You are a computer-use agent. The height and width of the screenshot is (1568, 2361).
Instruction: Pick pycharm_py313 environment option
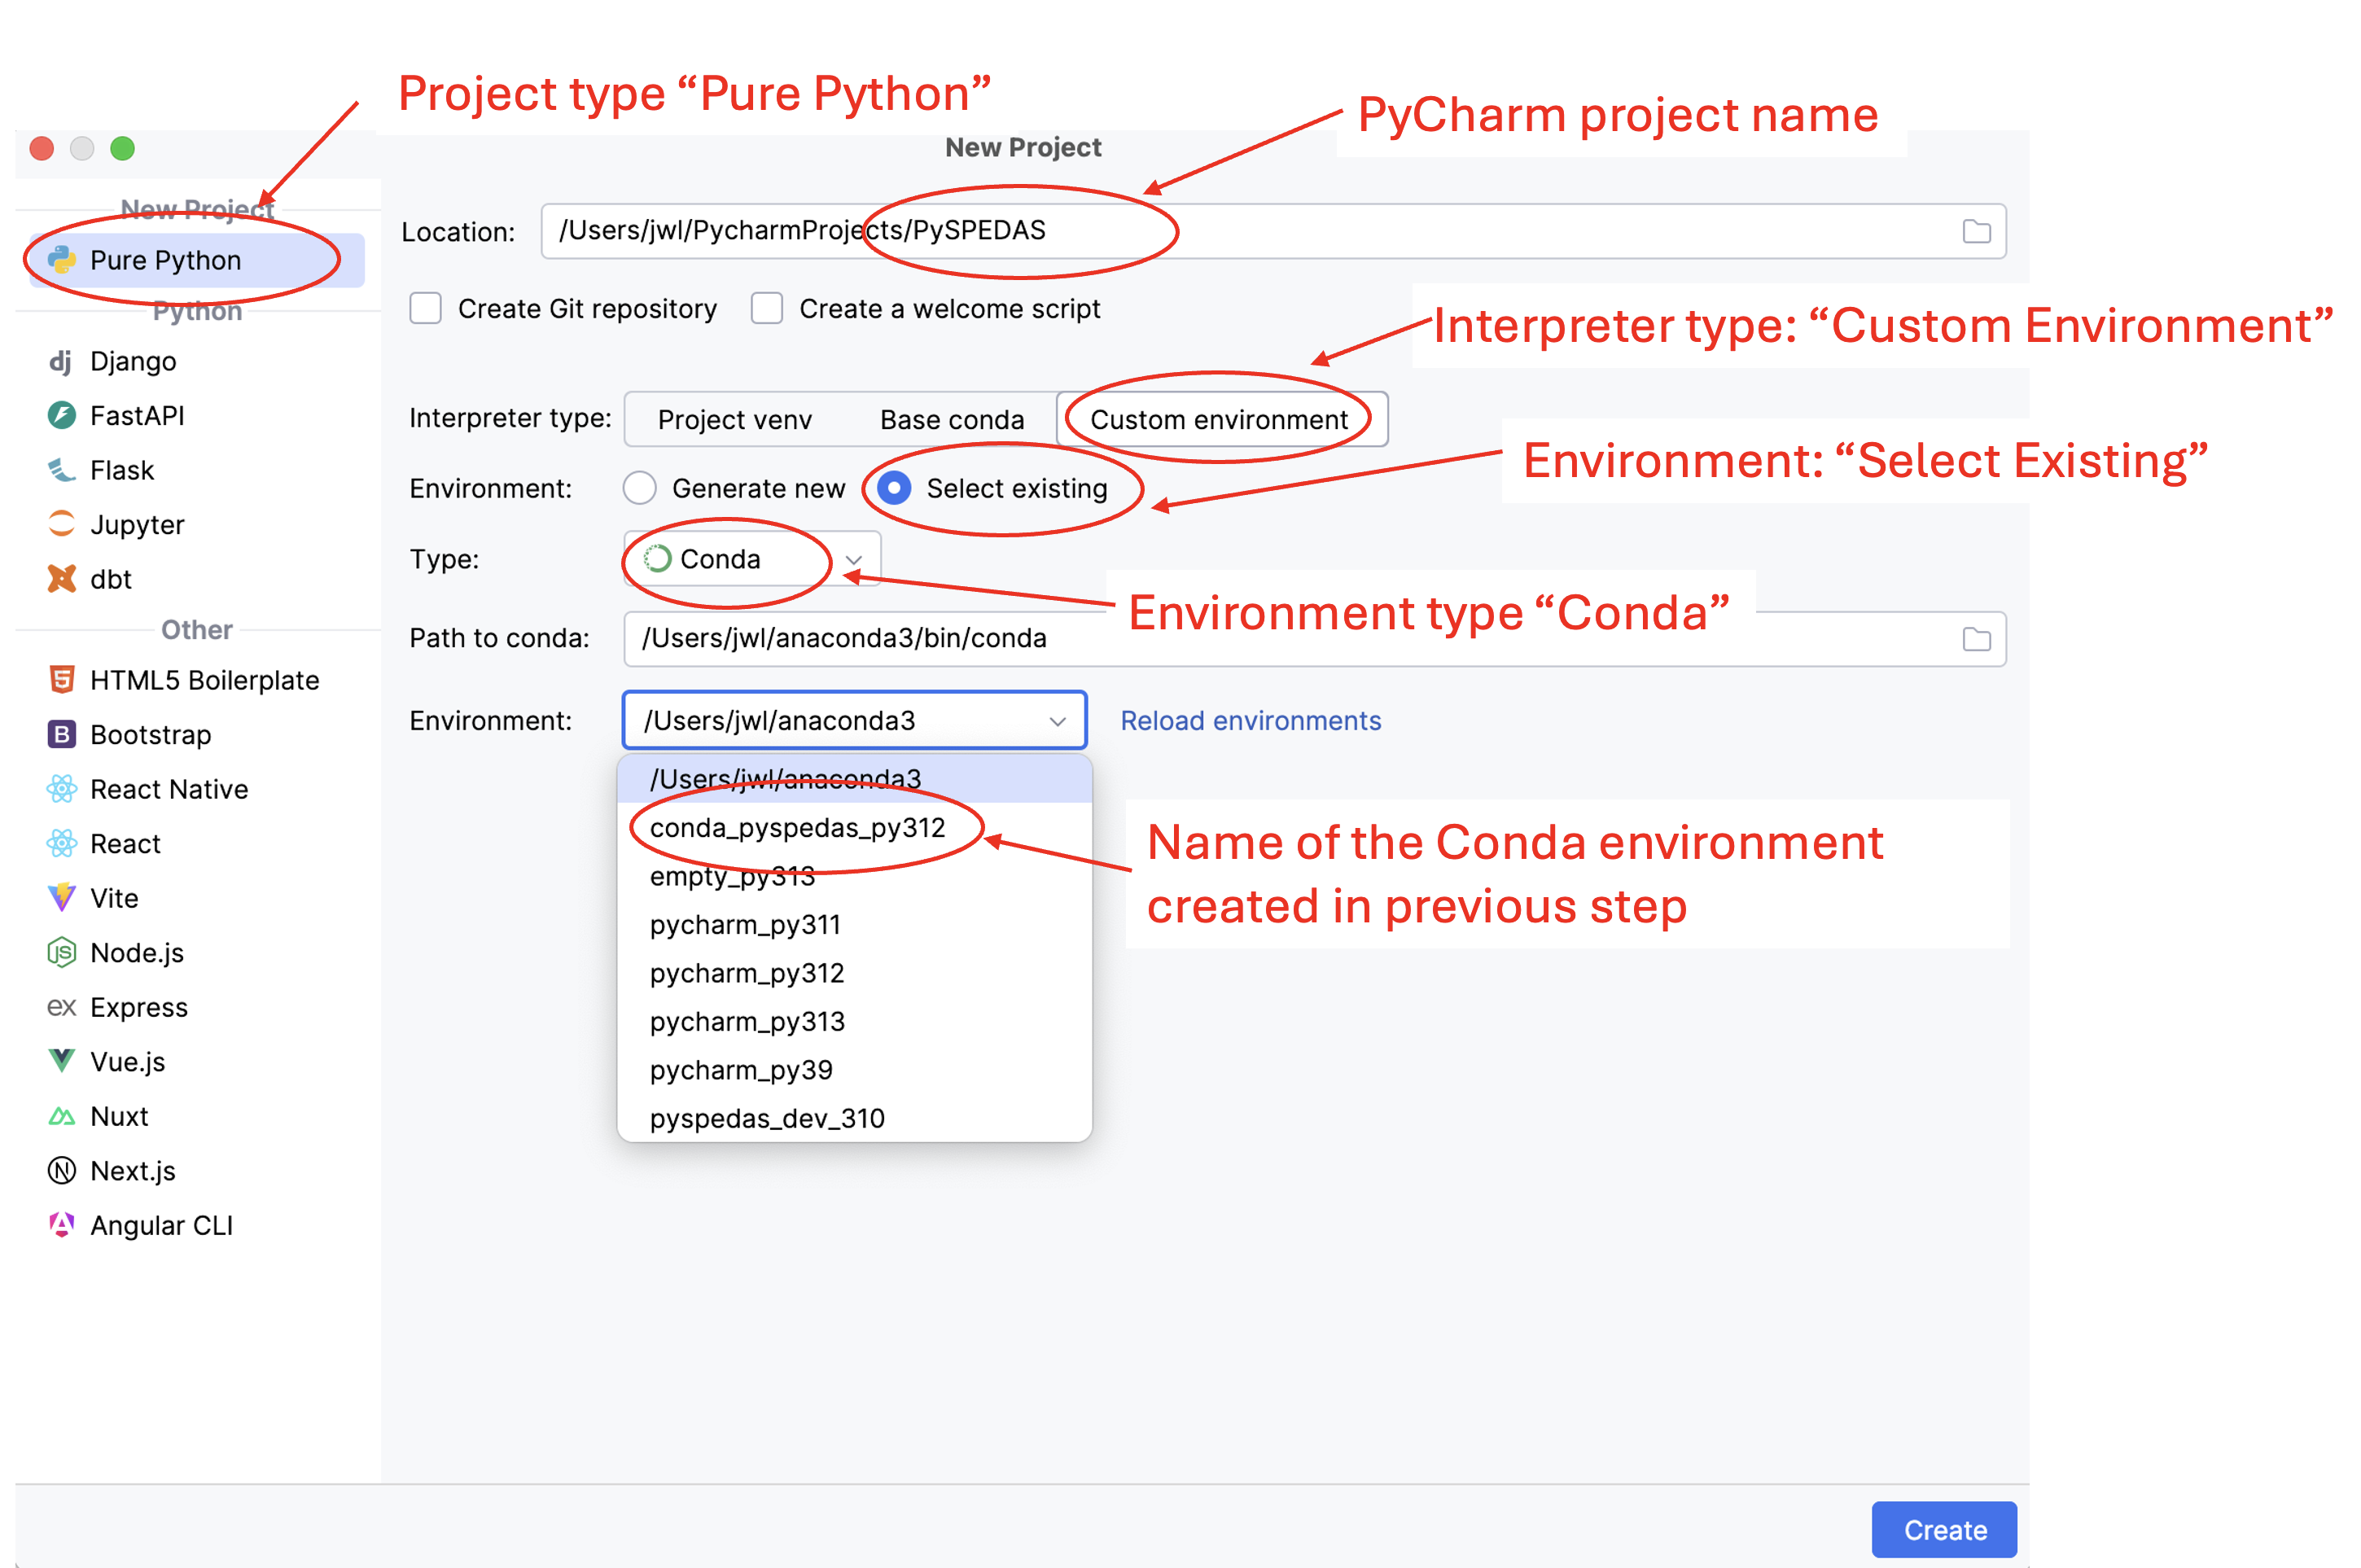855,1021
